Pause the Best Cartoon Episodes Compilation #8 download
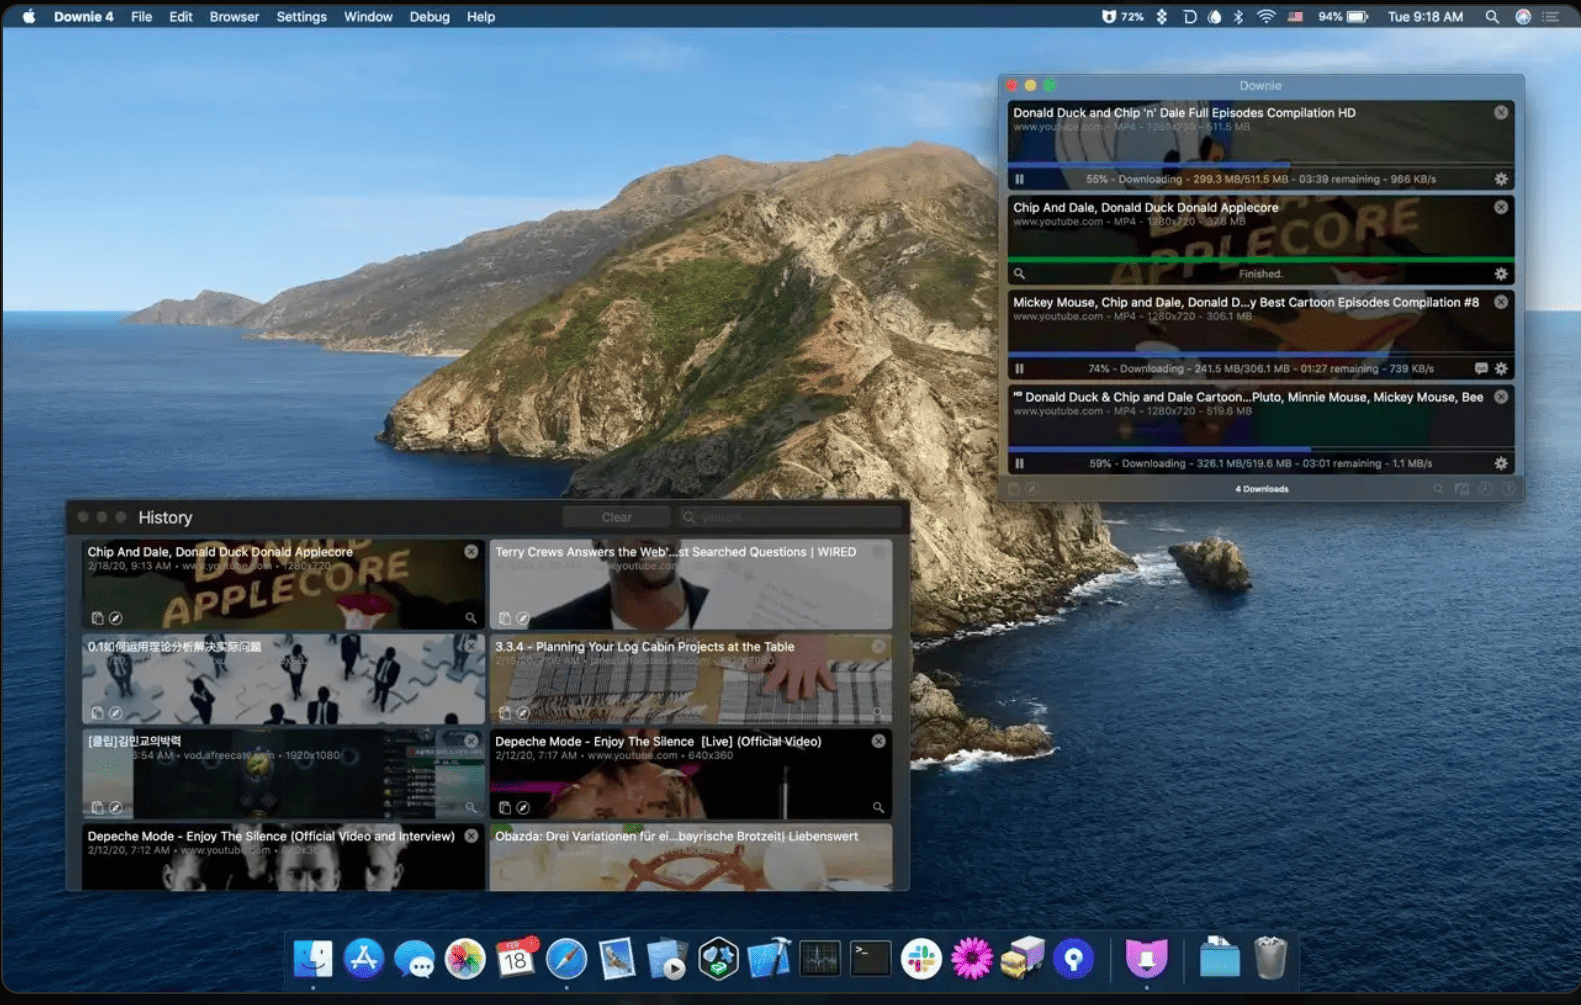This screenshot has width=1581, height=1005. tap(1019, 369)
